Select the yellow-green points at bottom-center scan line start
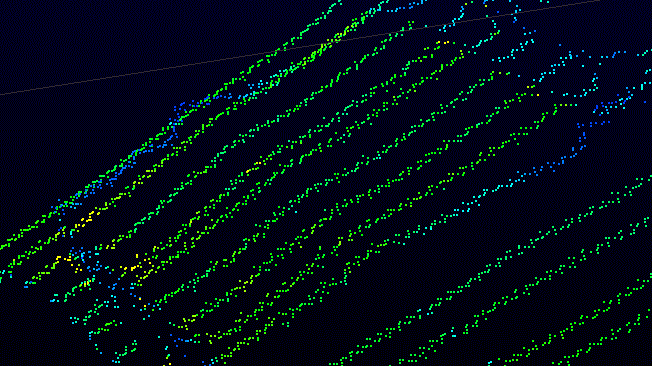 [187, 320]
